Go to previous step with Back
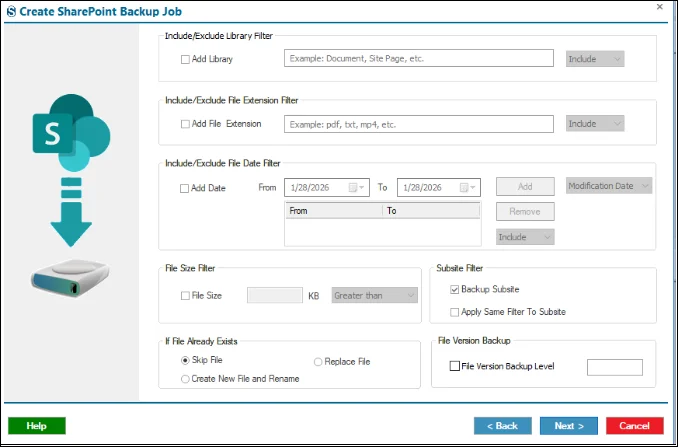 502,426
